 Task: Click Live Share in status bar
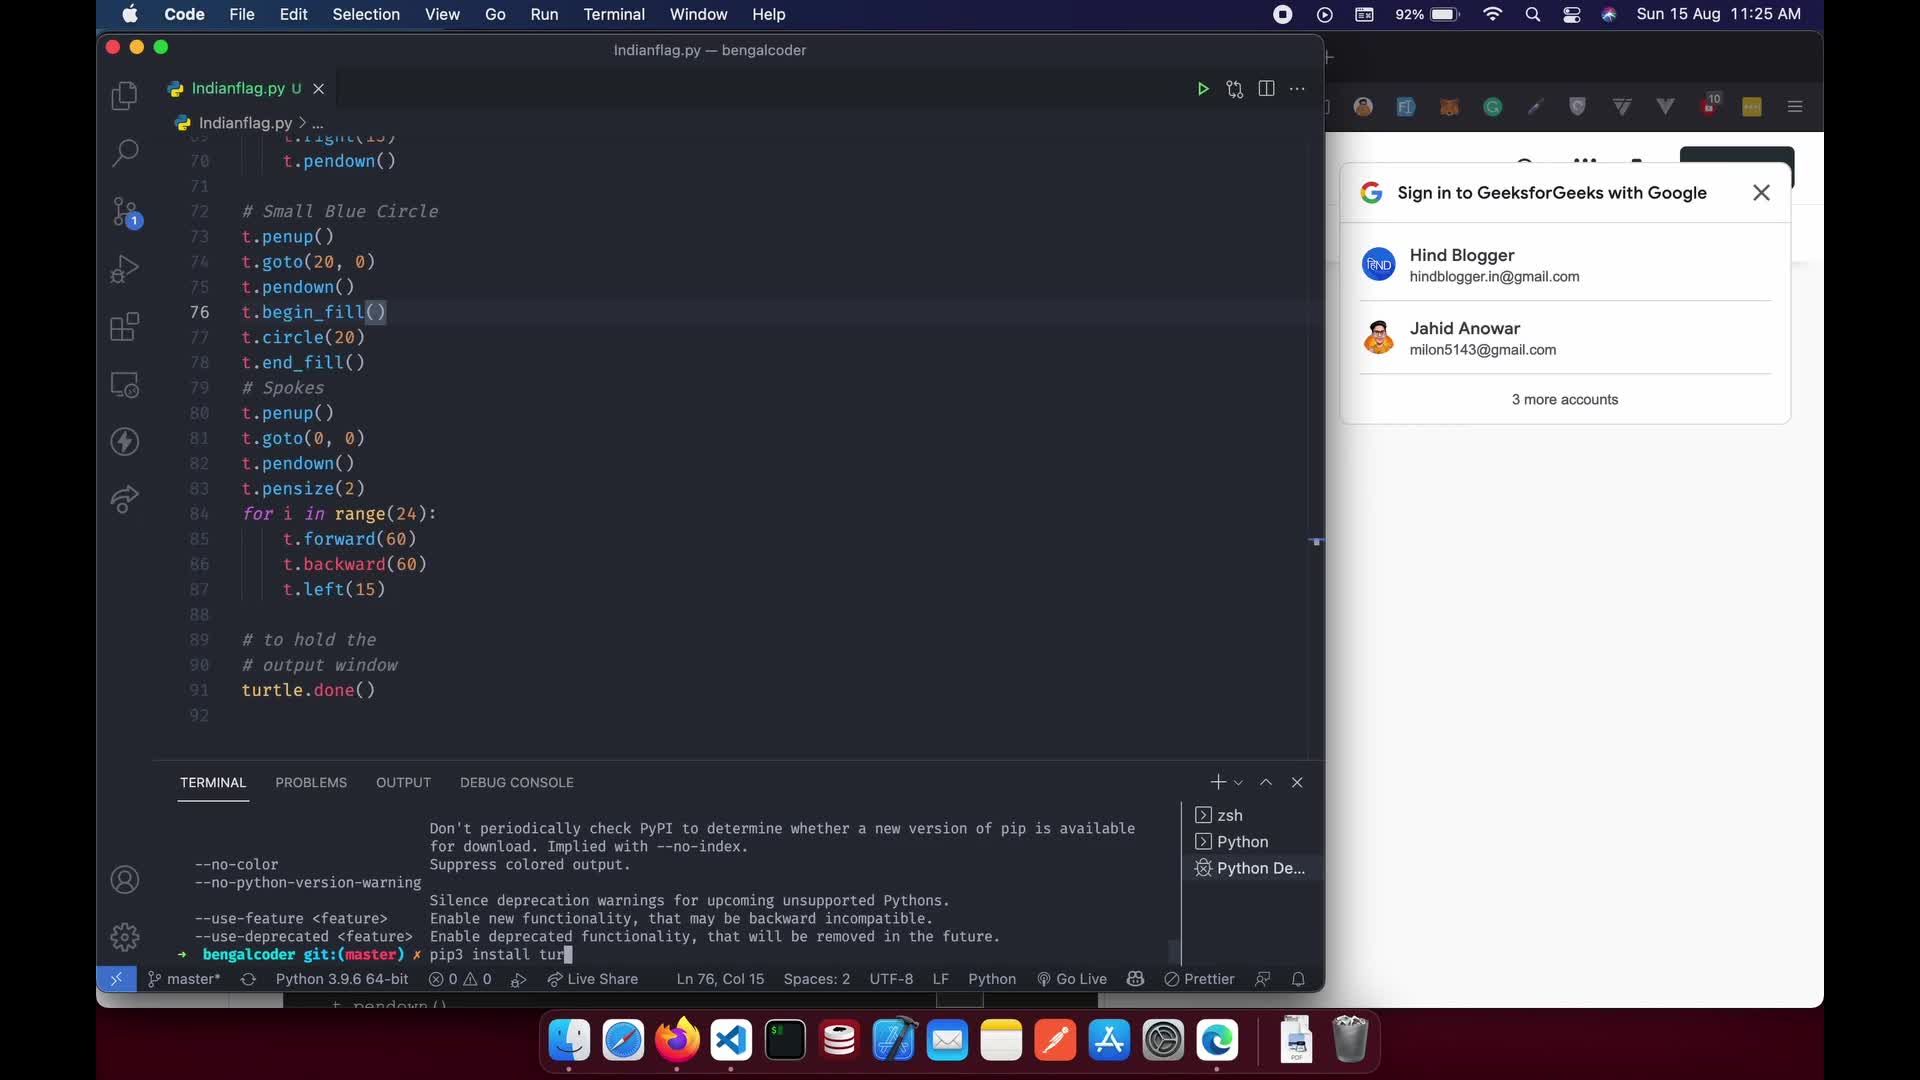click(x=592, y=979)
